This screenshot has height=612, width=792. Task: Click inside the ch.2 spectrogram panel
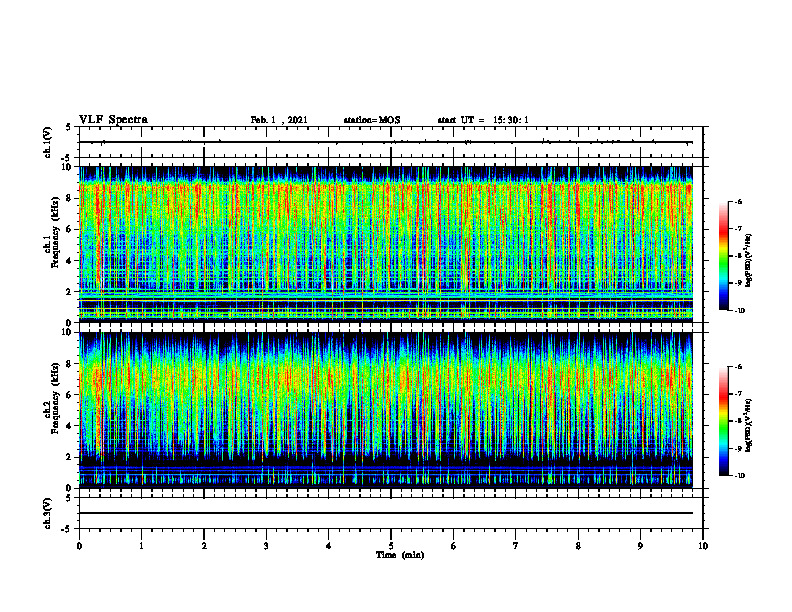[x=386, y=409]
